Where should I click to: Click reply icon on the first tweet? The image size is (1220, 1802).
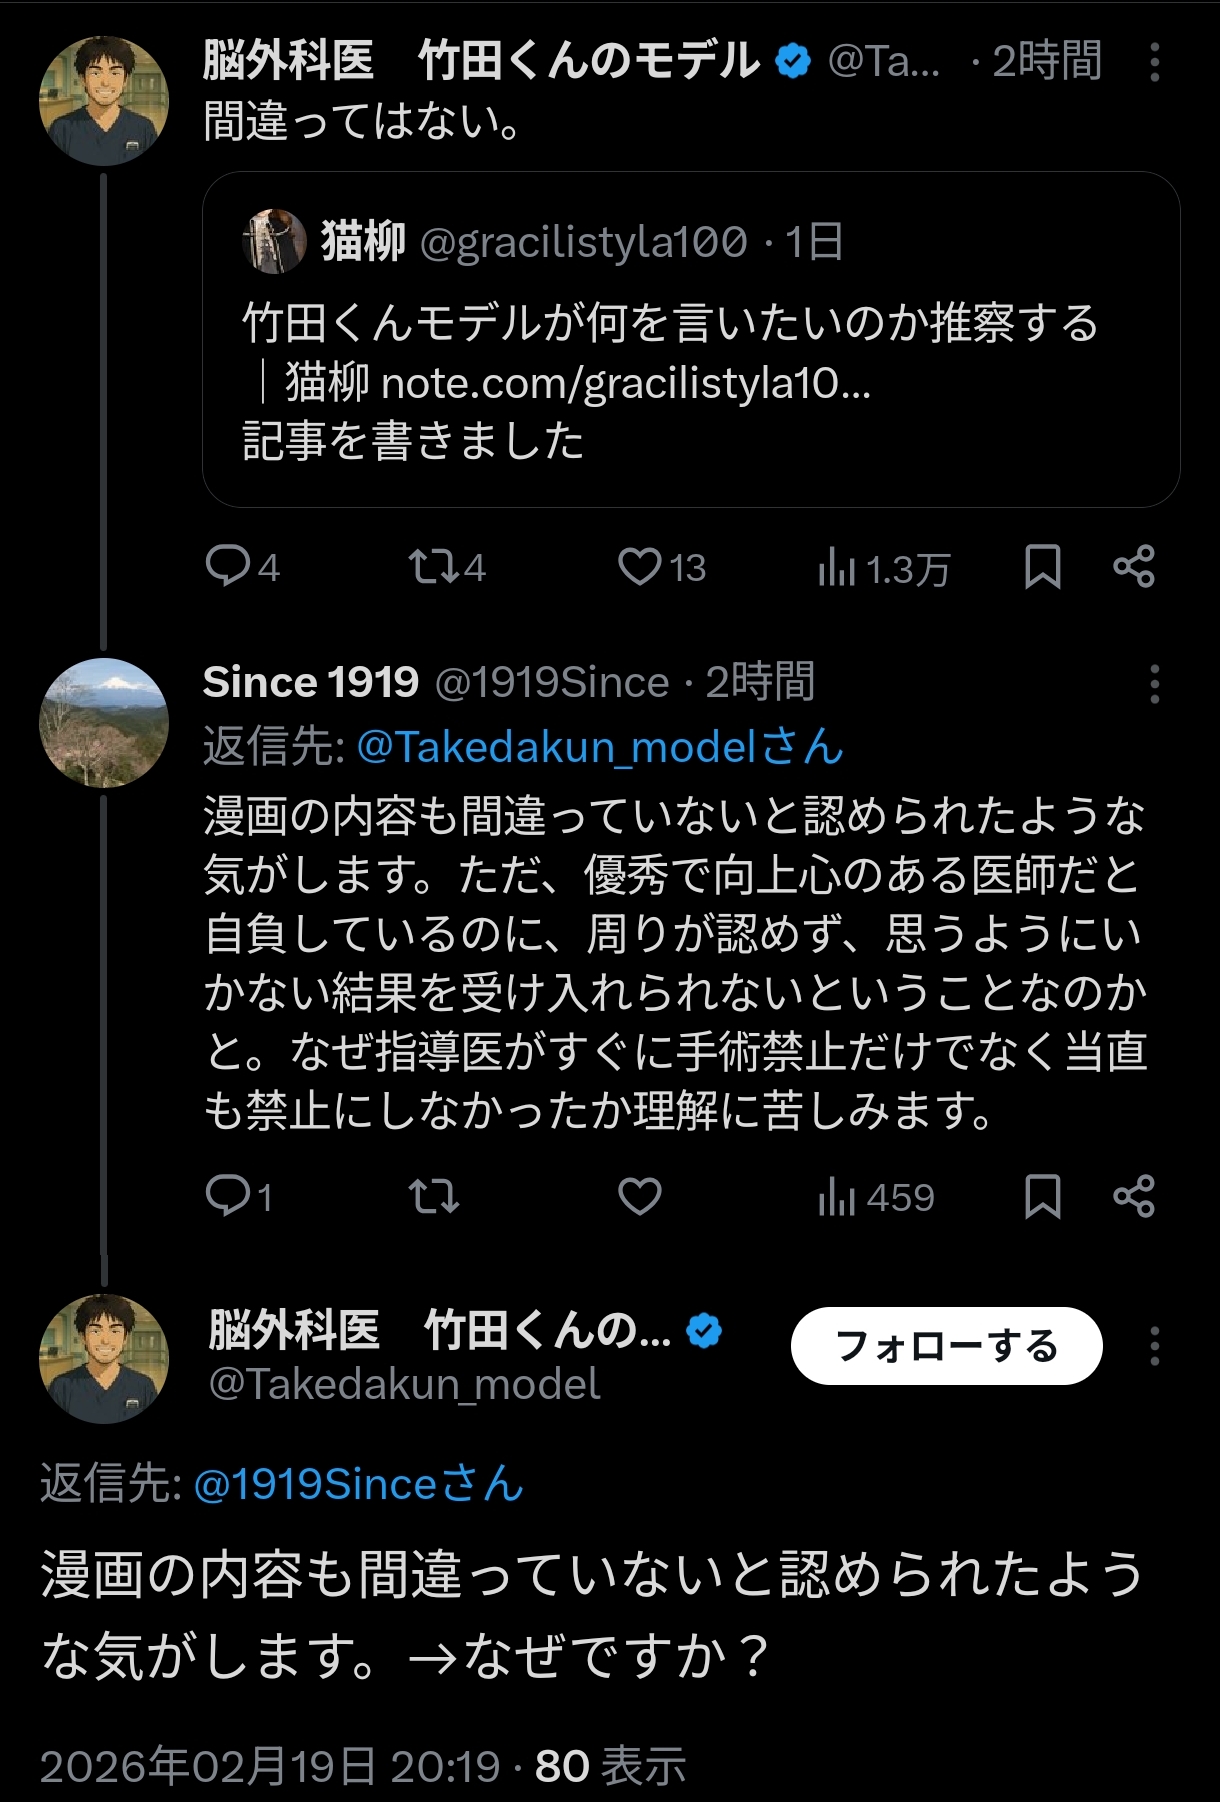[x=228, y=566]
